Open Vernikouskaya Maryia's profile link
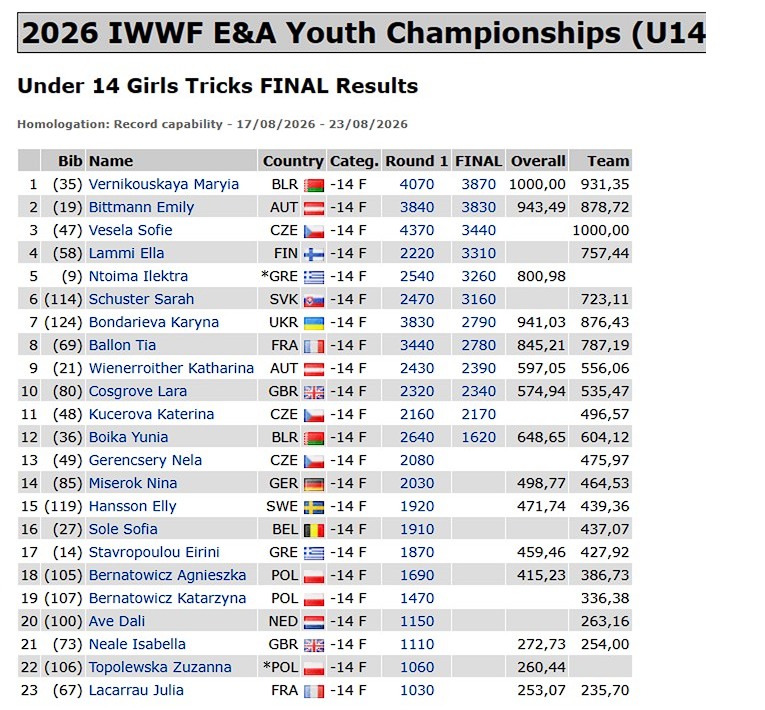The image size is (765, 710). click(163, 184)
